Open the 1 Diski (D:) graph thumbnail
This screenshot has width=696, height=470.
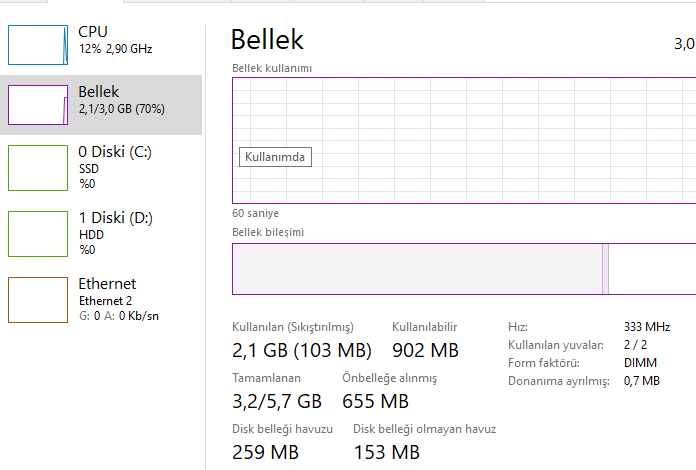[38, 233]
